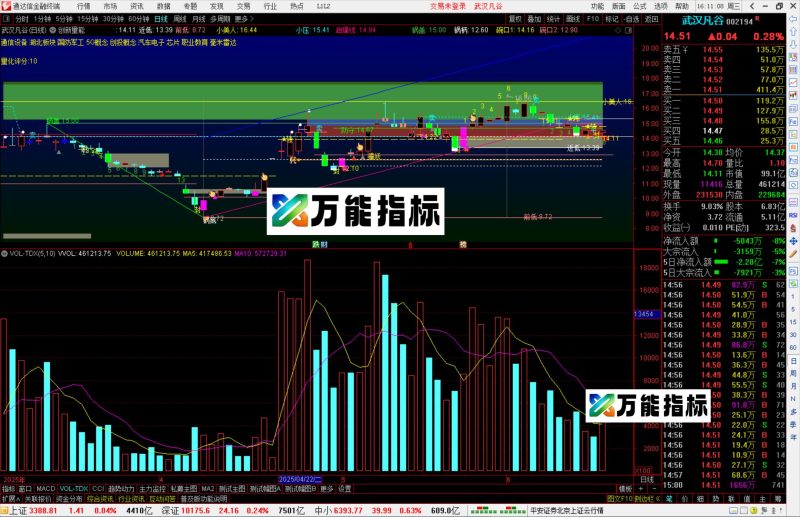Open the line chart icon in right sidebar
800x517 pixels.
tap(793, 82)
